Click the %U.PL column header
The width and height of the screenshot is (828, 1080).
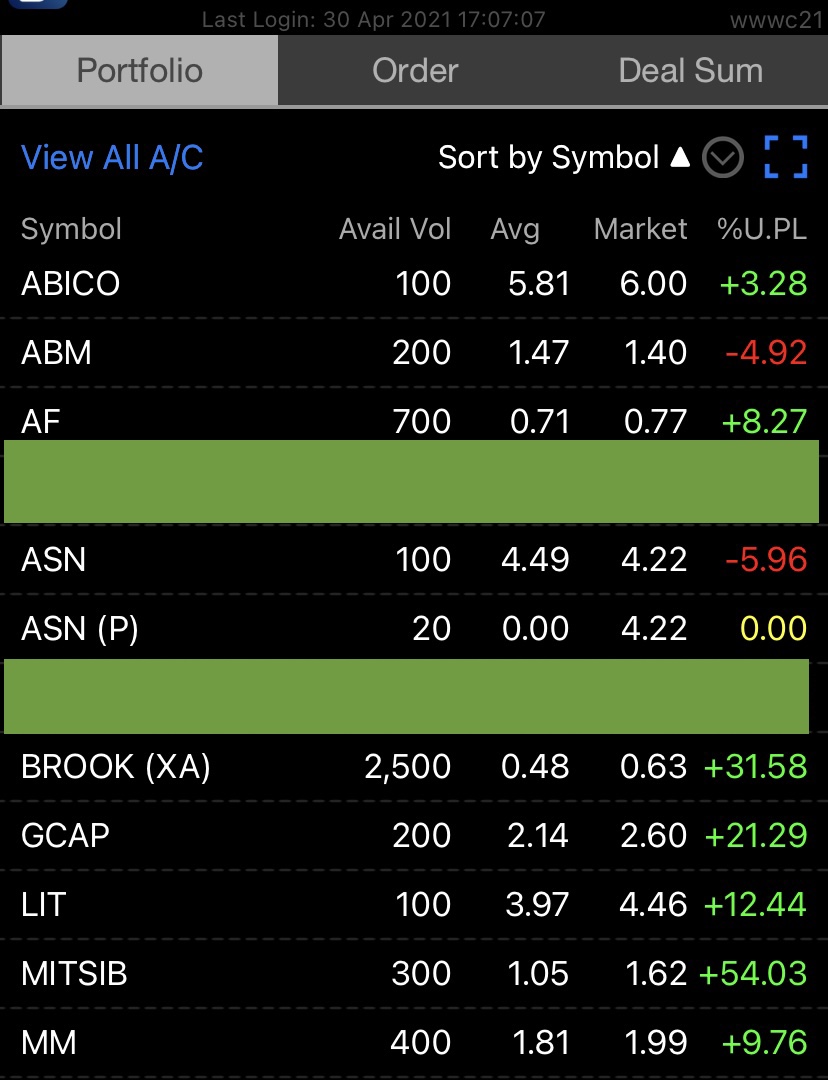[x=761, y=229]
